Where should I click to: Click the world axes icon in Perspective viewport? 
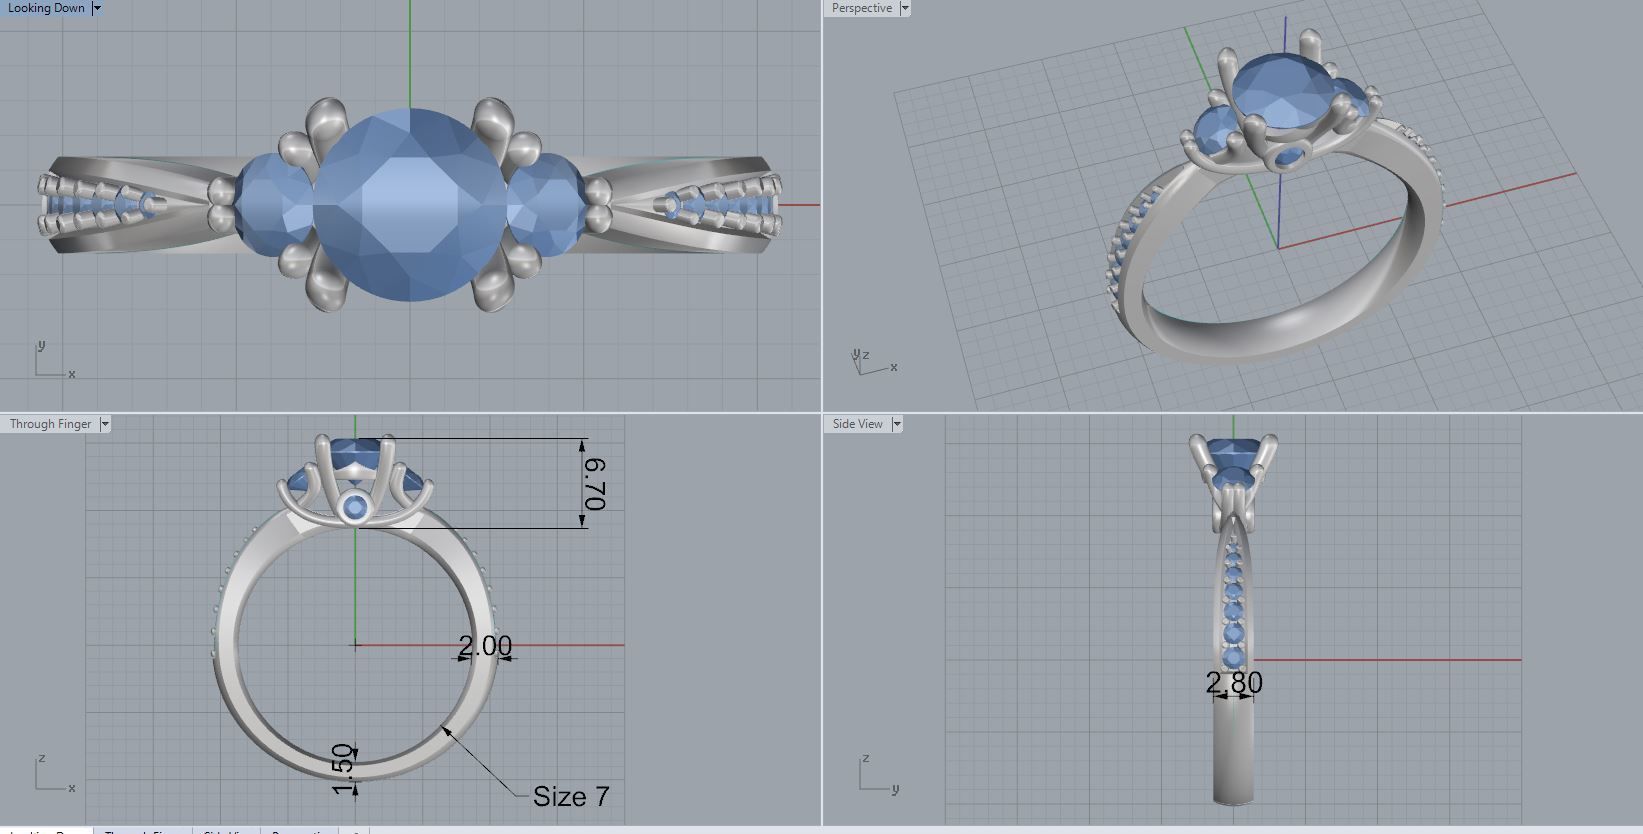tap(873, 362)
